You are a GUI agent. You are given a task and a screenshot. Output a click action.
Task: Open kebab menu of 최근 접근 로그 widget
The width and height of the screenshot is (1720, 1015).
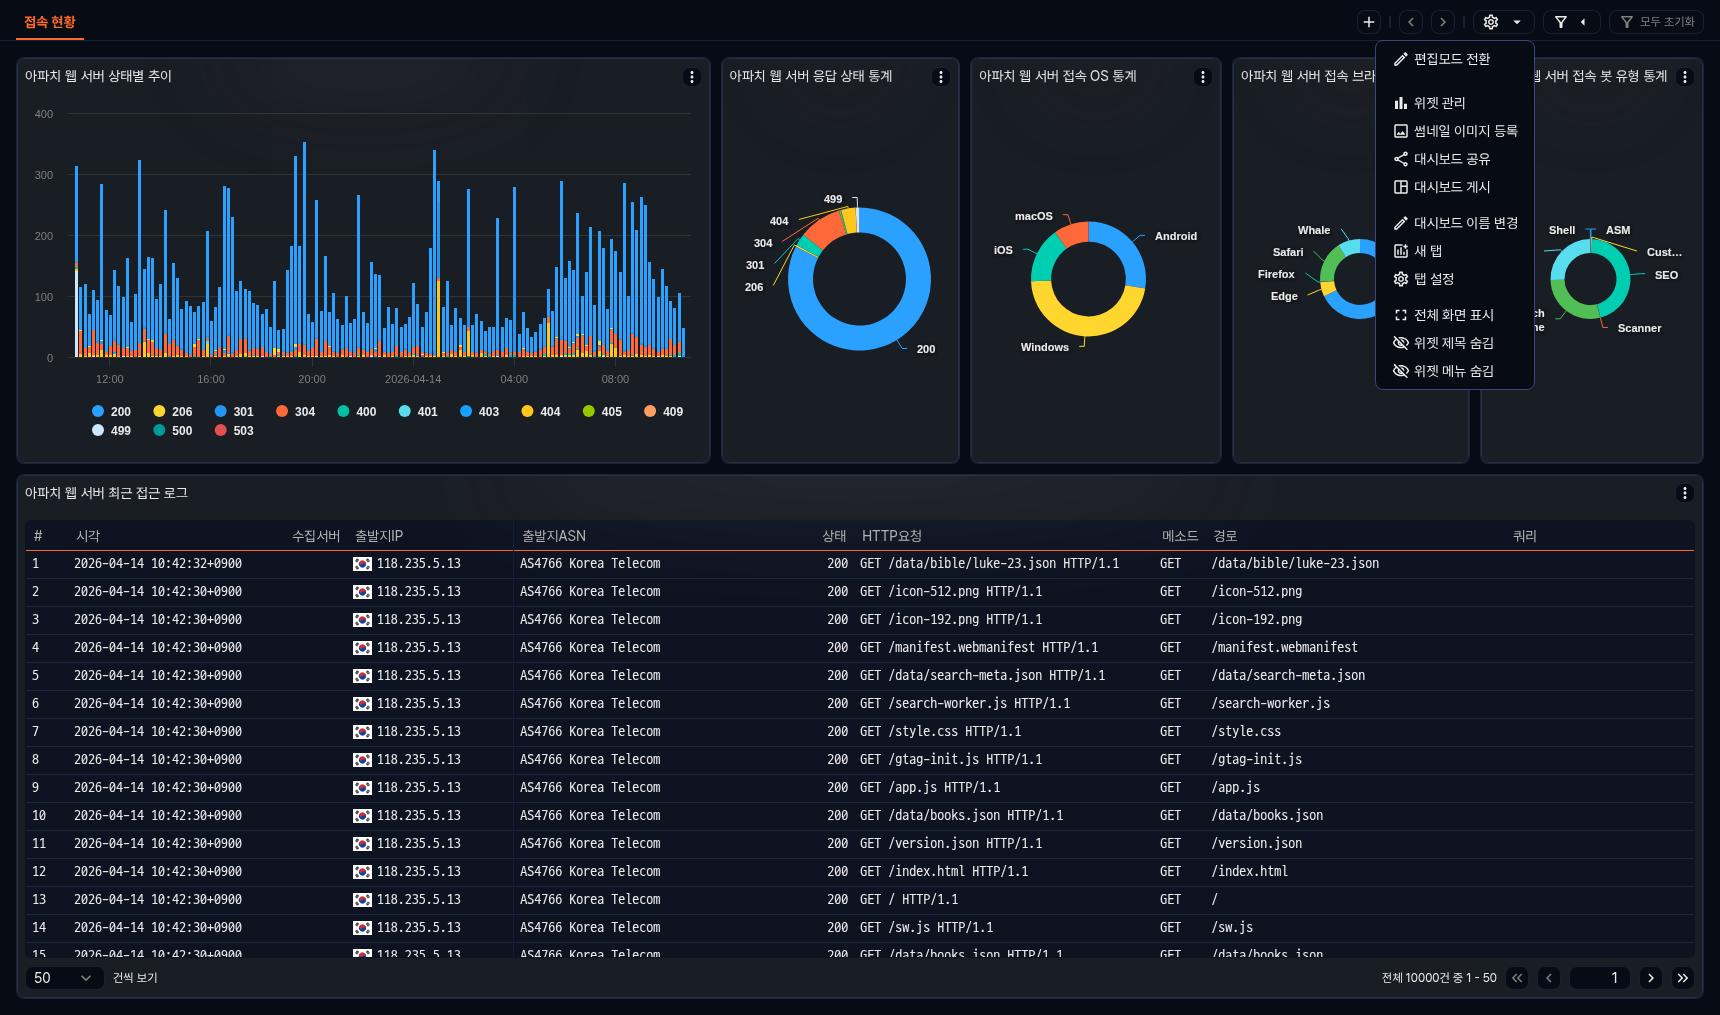tap(1684, 493)
